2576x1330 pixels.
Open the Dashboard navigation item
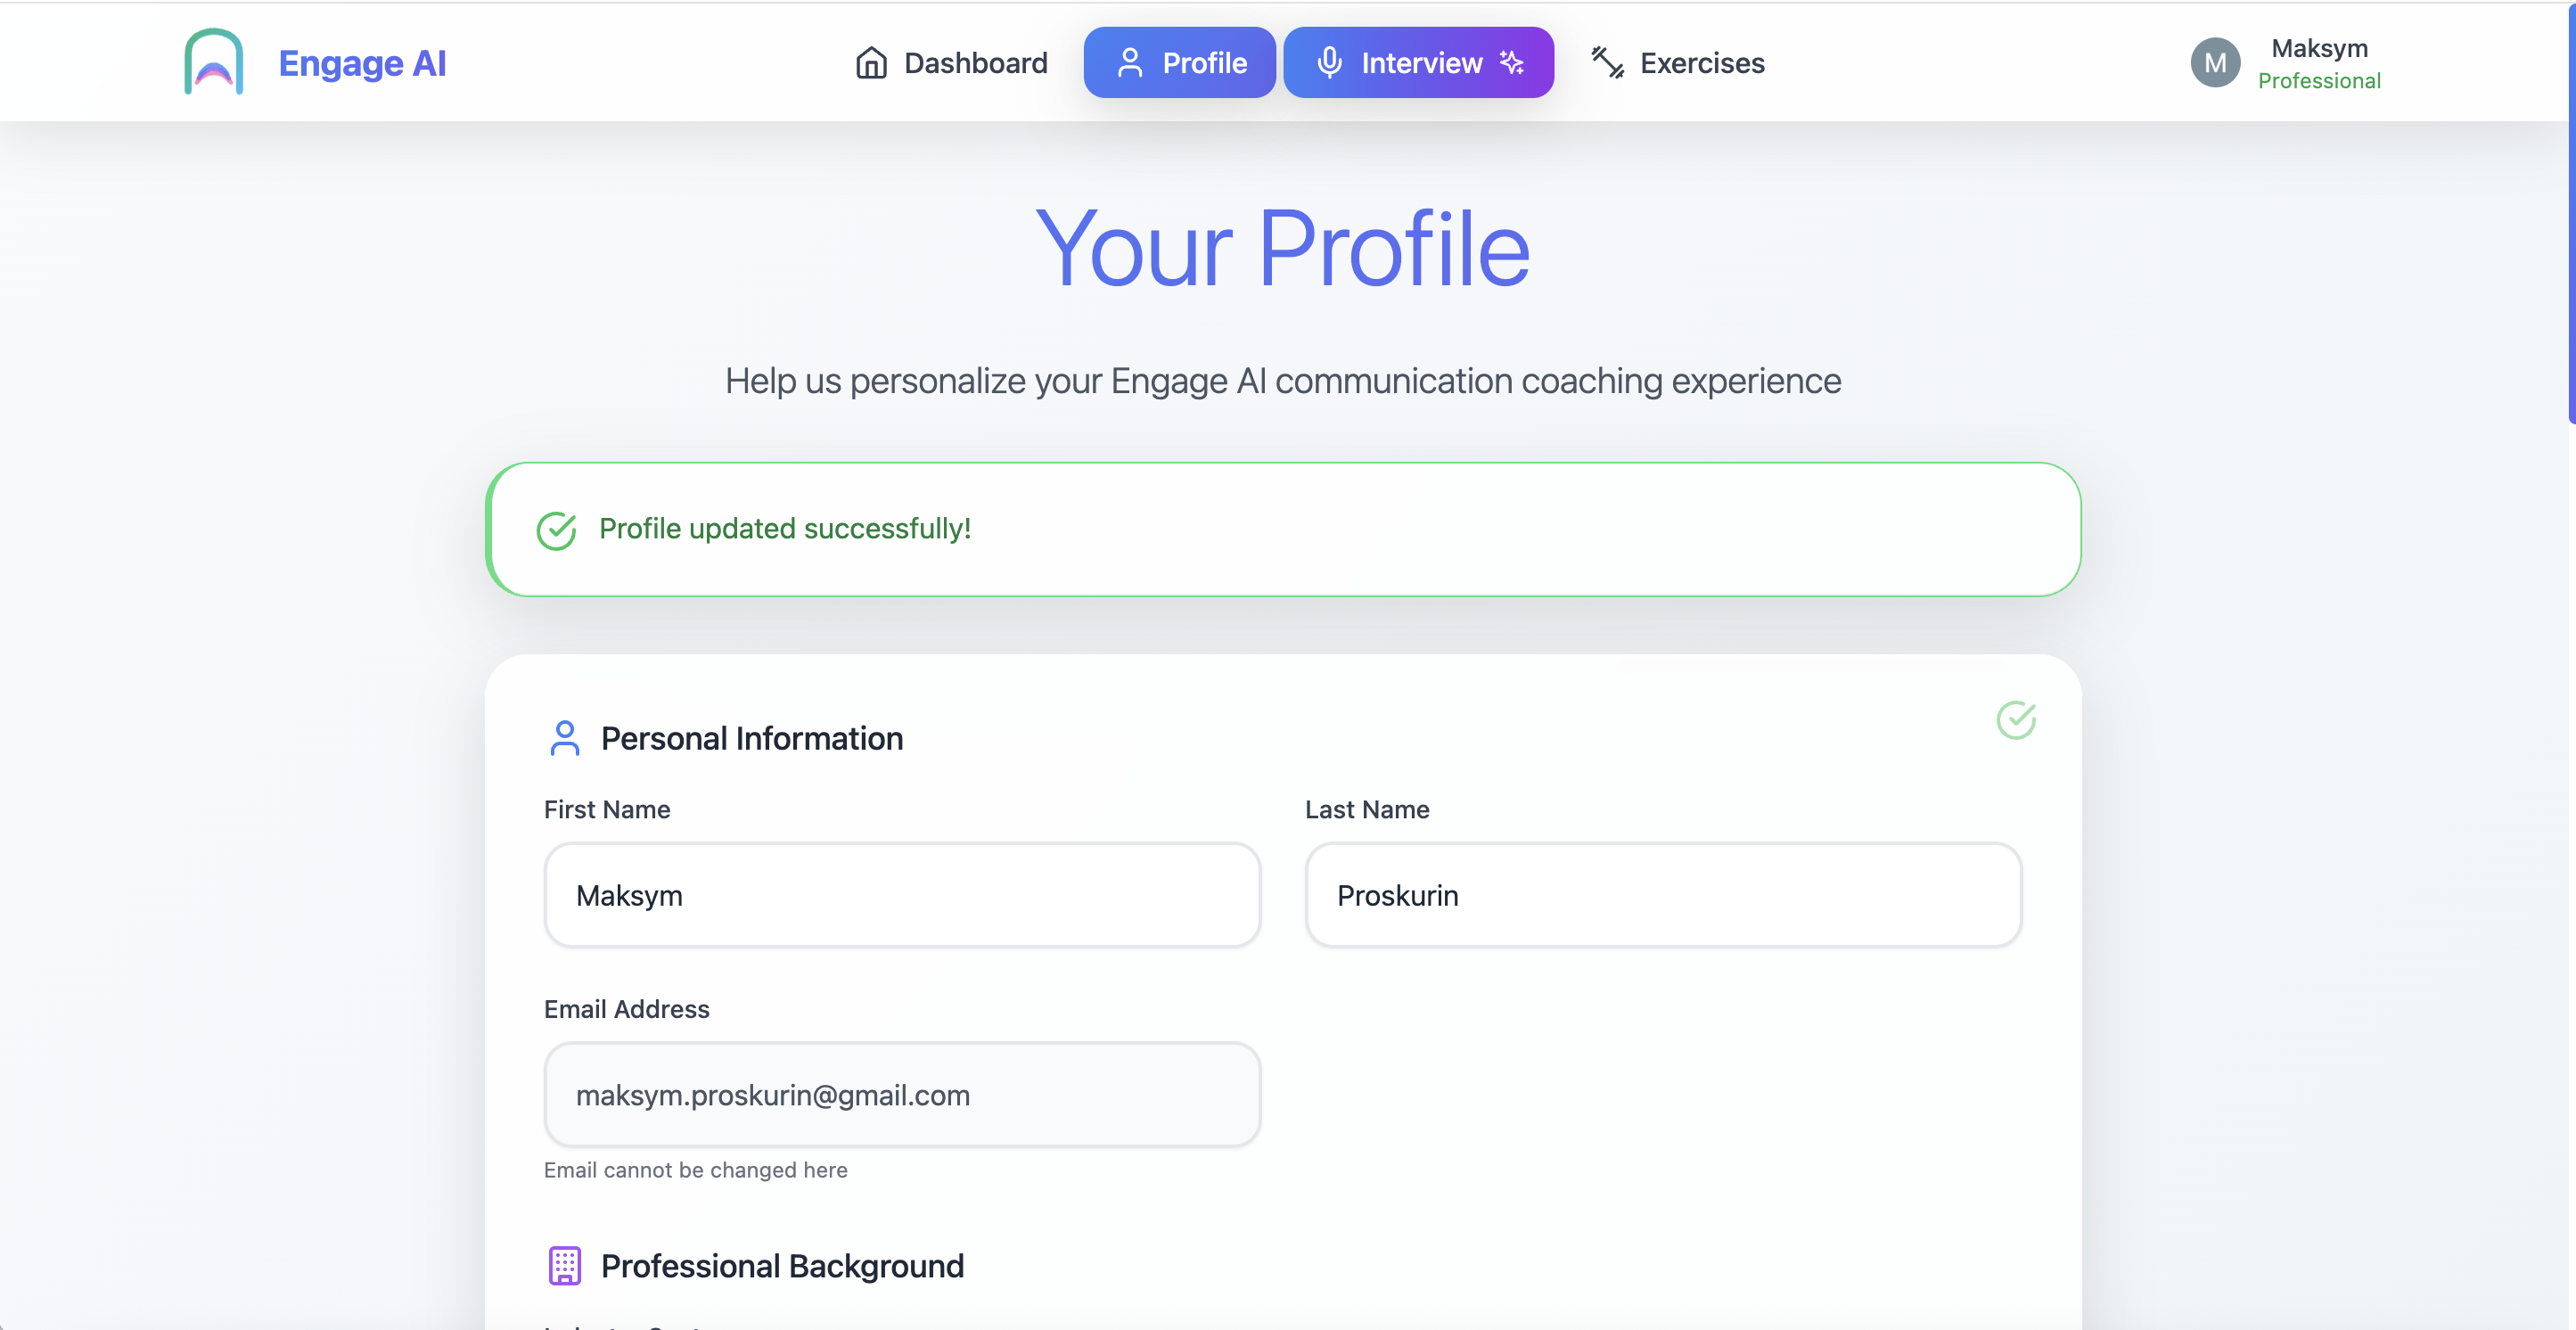975,63
